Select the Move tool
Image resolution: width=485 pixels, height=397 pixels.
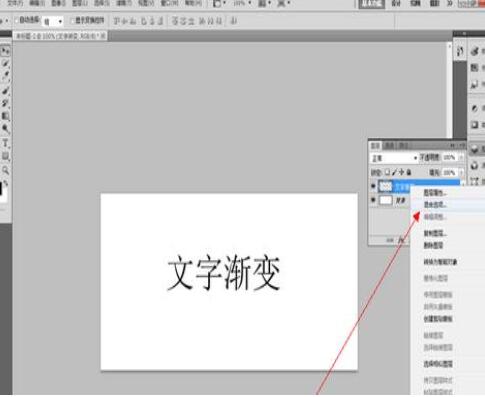pos(5,51)
